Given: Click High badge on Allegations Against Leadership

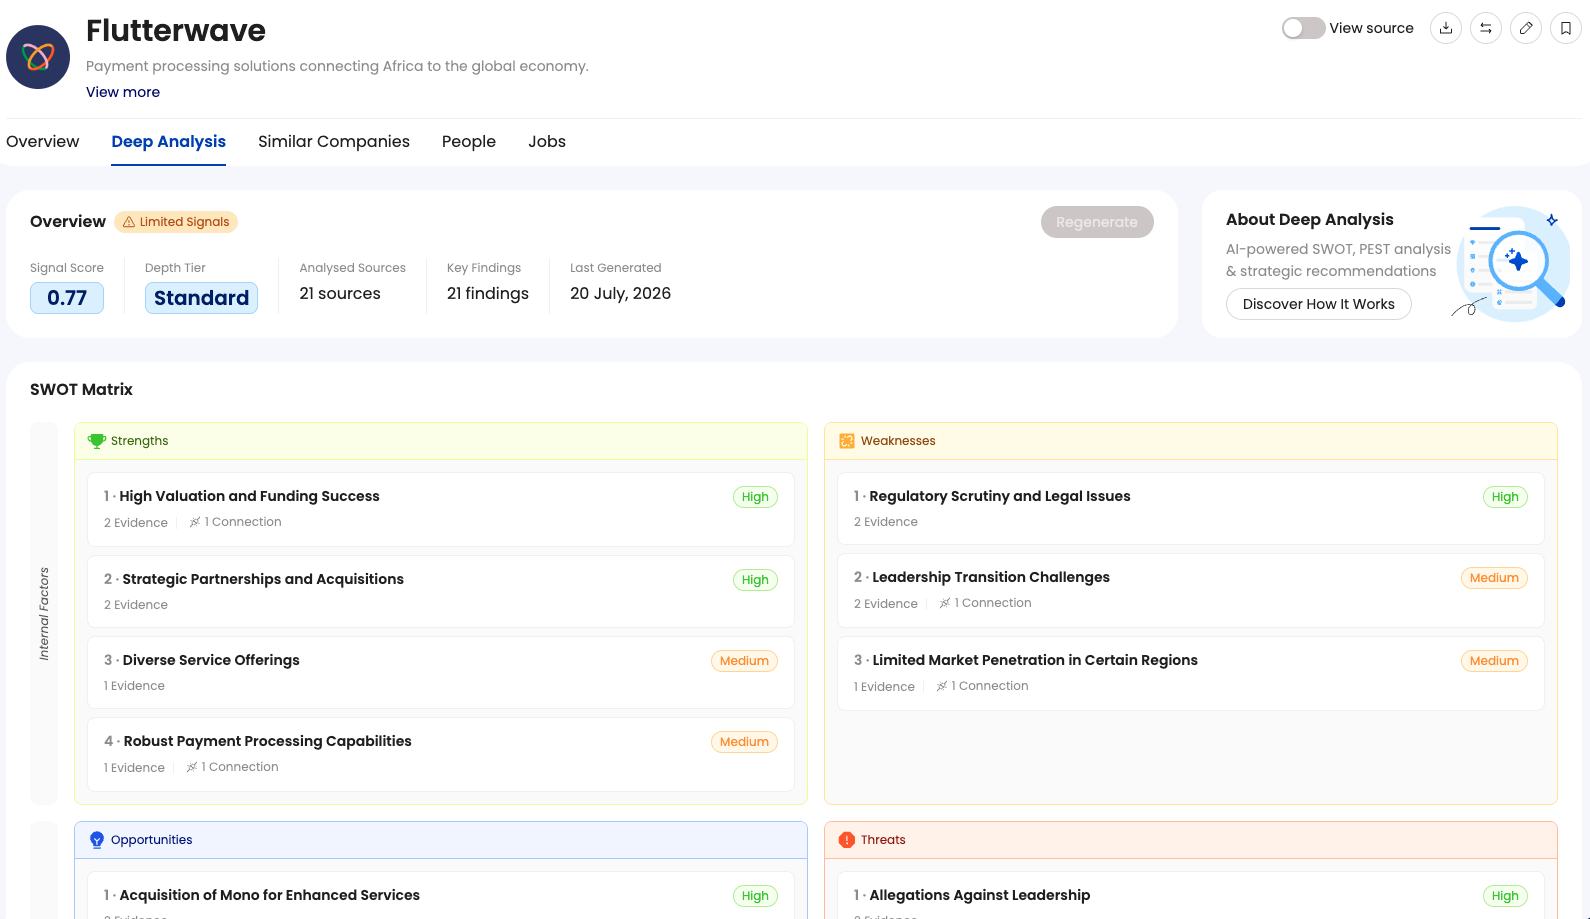Looking at the screenshot, I should coord(1505,896).
